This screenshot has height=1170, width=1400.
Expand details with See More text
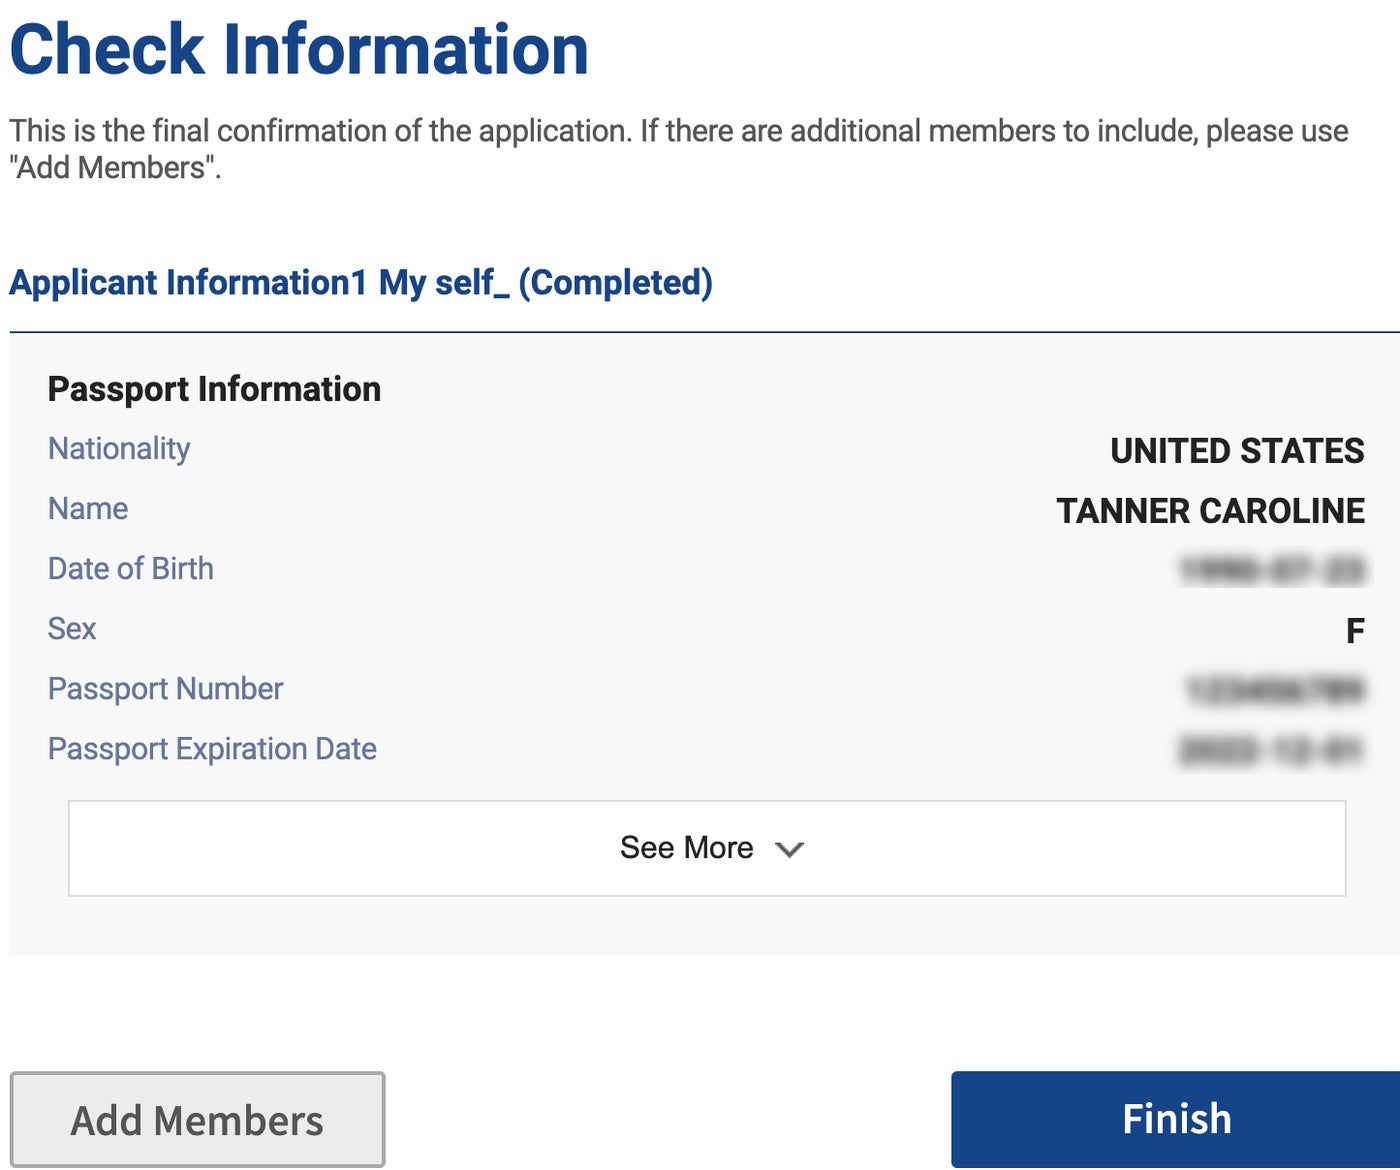[x=686, y=848]
